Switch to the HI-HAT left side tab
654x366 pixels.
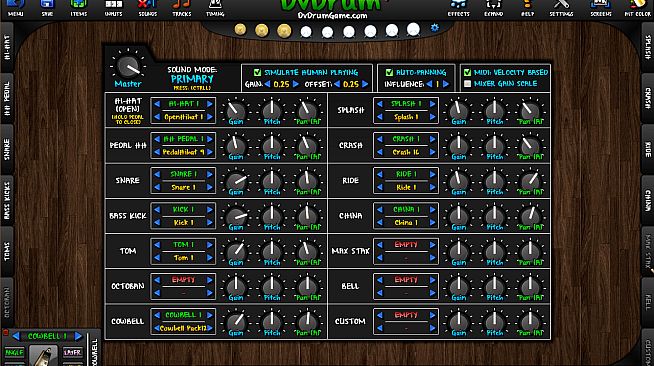point(7,47)
